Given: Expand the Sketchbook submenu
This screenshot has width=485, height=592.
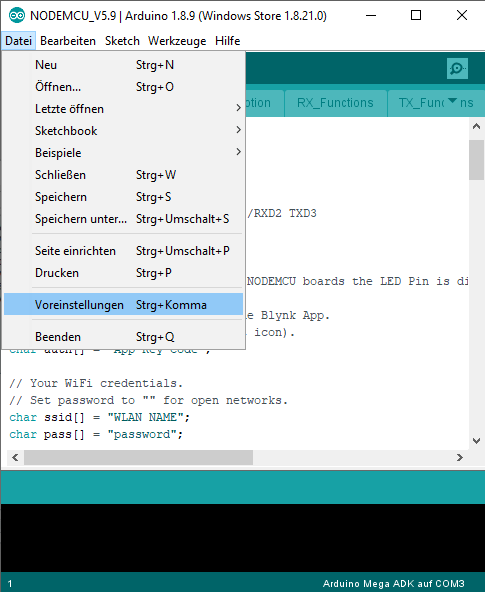Looking at the screenshot, I should click(123, 131).
